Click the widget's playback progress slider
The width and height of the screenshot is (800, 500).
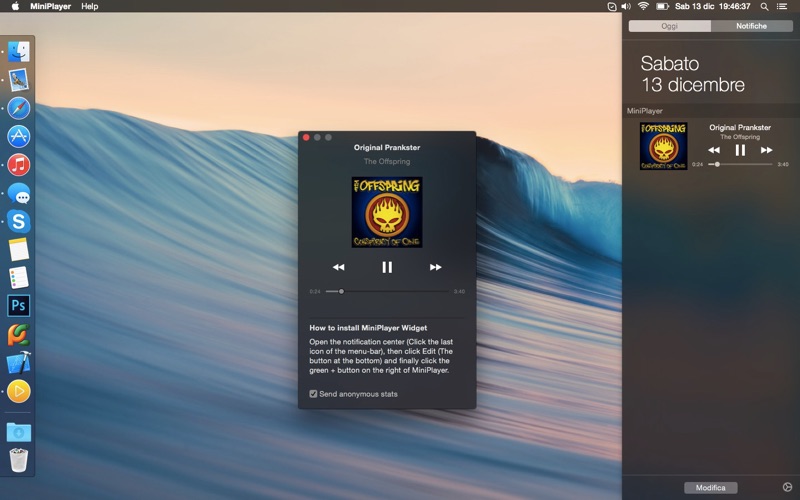click(x=740, y=164)
